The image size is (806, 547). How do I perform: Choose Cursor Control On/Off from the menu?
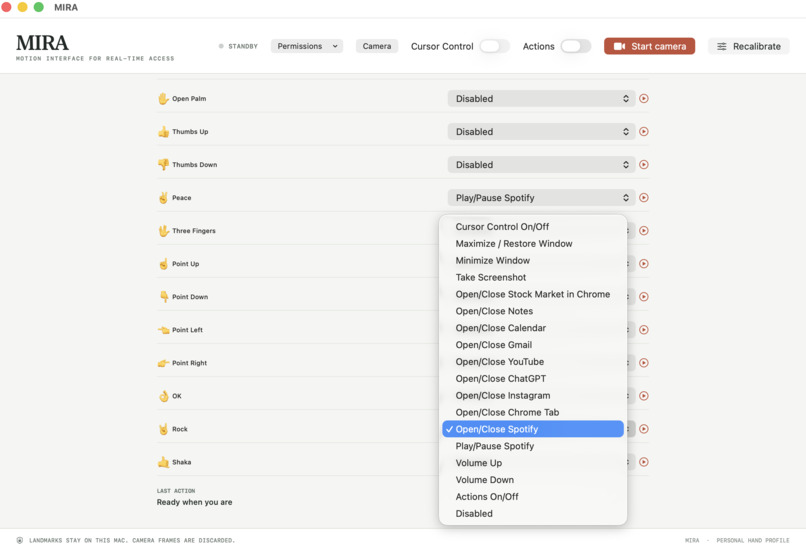pos(533,227)
